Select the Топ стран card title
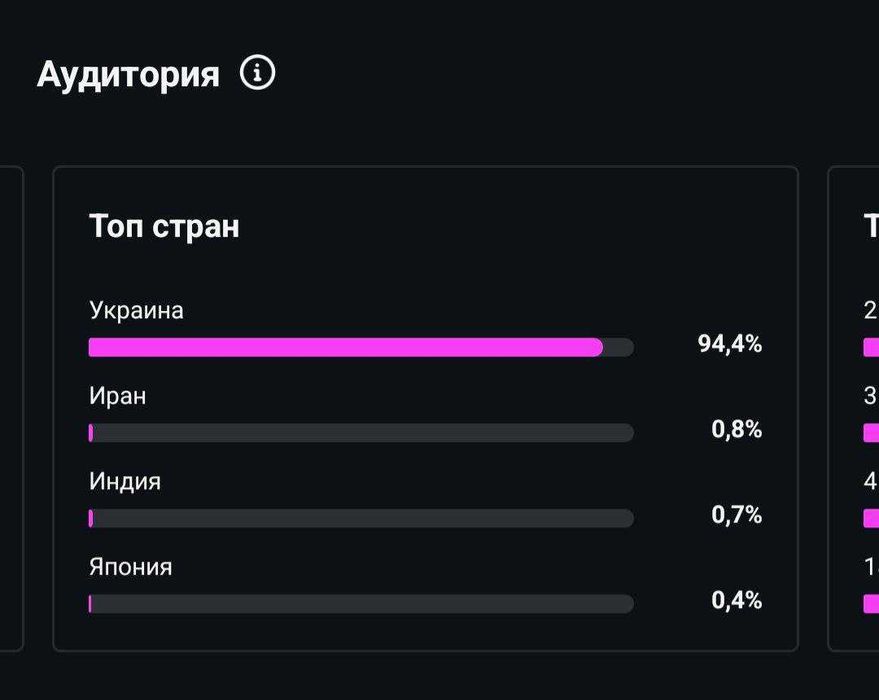Image resolution: width=879 pixels, height=700 pixels. [x=164, y=226]
